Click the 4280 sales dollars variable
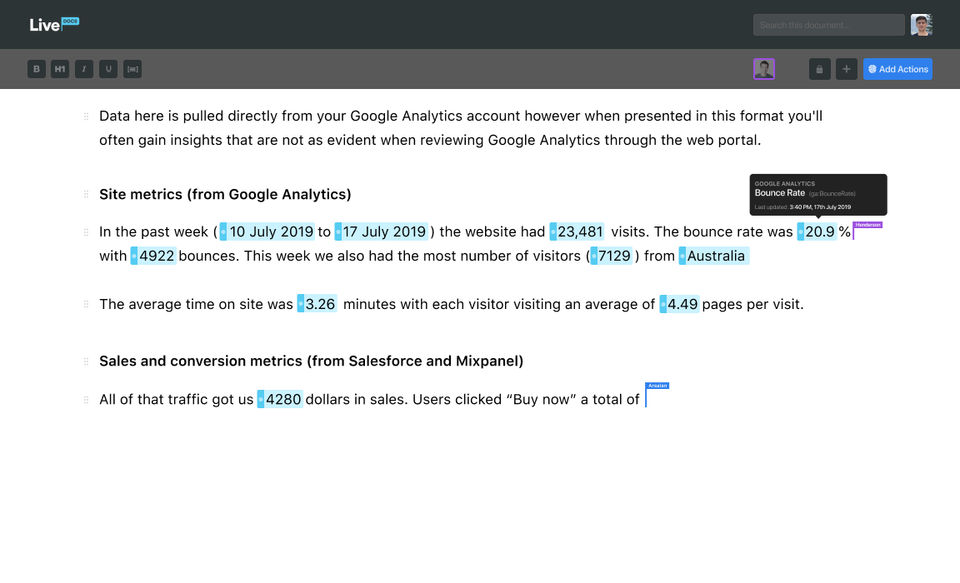 point(283,400)
